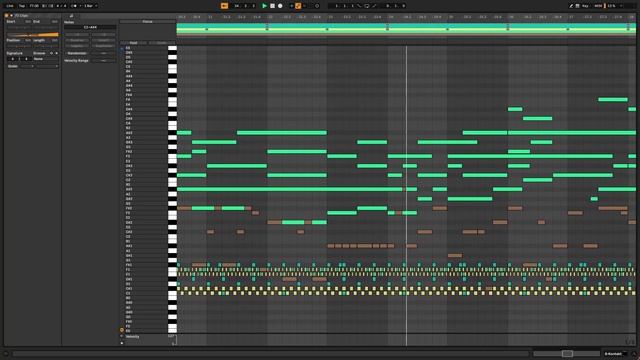
Task: Toggle the orange automation arm button
Action: (298, 6)
